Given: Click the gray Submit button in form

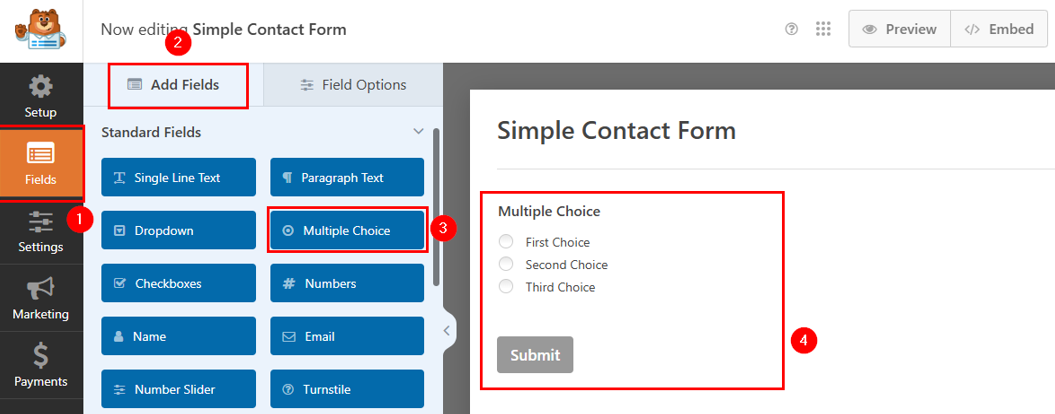Looking at the screenshot, I should pyautogui.click(x=535, y=355).
